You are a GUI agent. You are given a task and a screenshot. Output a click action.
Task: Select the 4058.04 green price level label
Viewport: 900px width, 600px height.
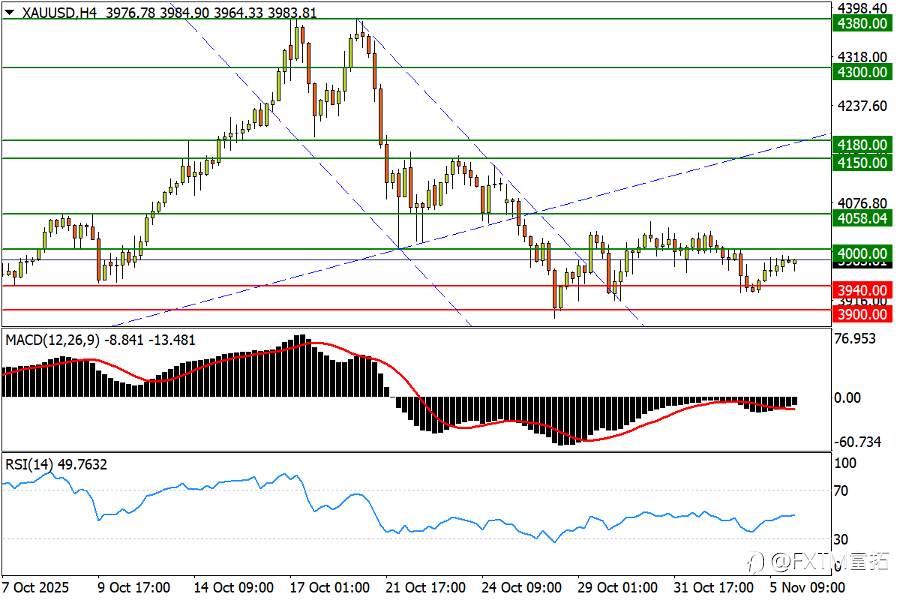862,218
